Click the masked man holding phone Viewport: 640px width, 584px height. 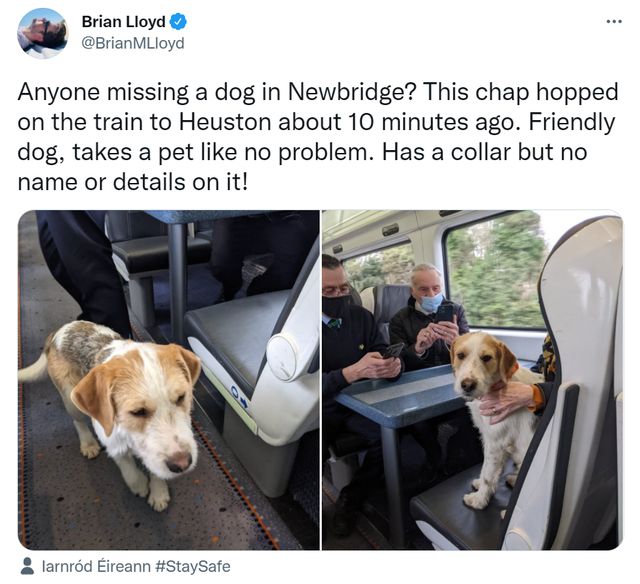pyautogui.click(x=429, y=316)
